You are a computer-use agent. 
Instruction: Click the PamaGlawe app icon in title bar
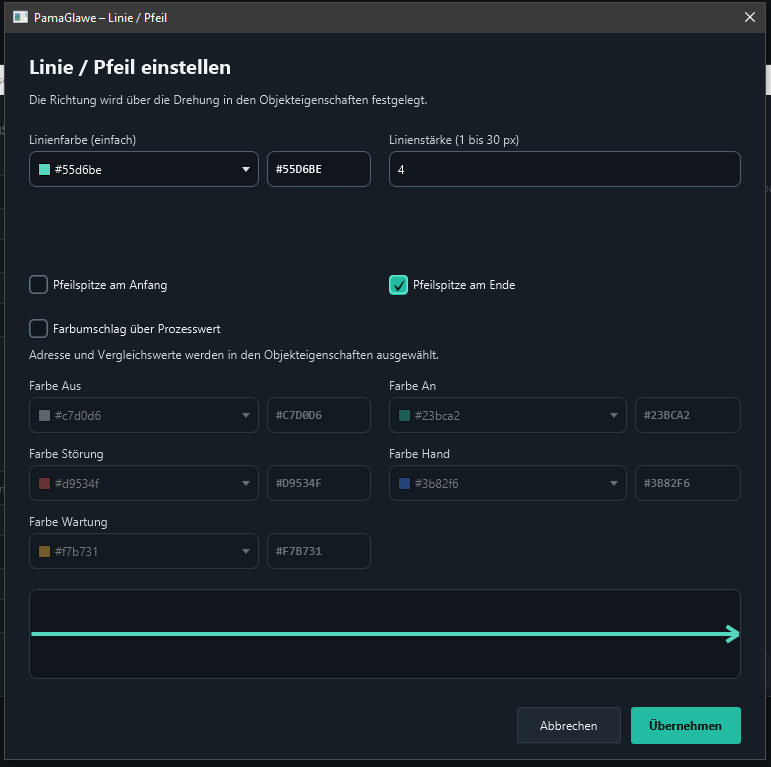(x=20, y=17)
